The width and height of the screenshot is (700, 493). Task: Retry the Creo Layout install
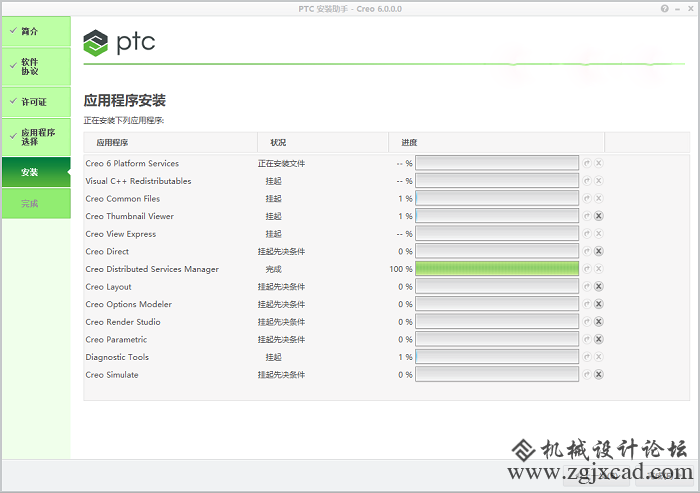[x=587, y=287]
